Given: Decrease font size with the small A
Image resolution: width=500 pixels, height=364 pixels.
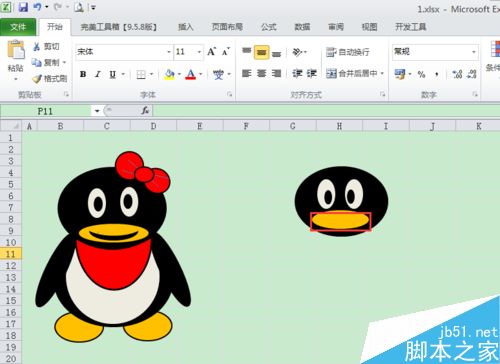Looking at the screenshot, I should click(x=226, y=52).
